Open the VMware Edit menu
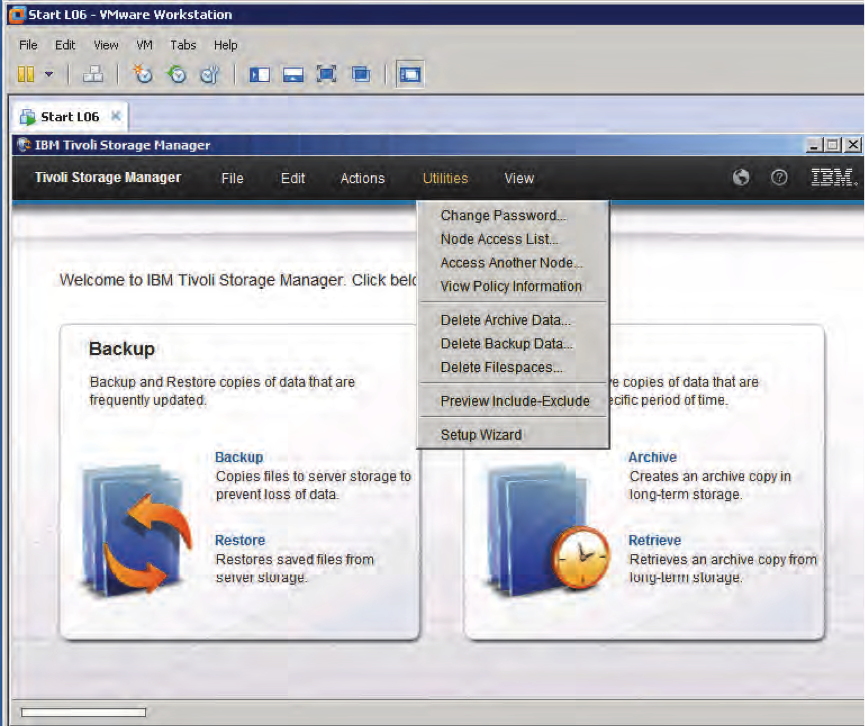865x727 pixels. [x=65, y=45]
